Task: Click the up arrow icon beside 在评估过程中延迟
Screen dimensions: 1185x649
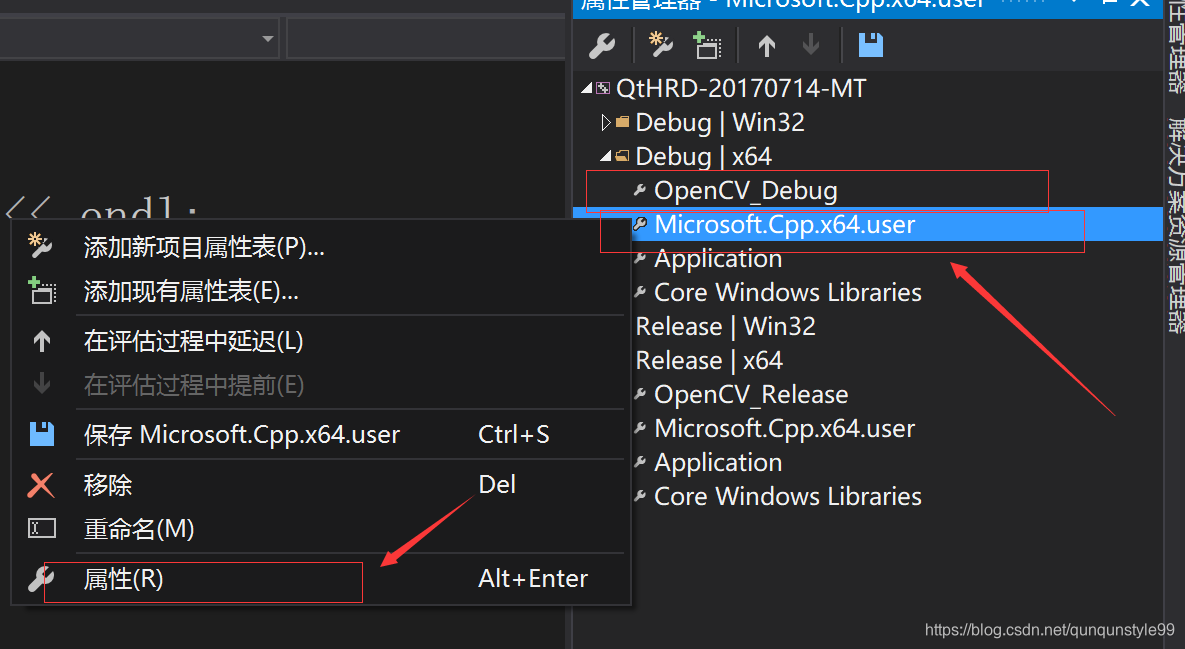Action: (42, 341)
